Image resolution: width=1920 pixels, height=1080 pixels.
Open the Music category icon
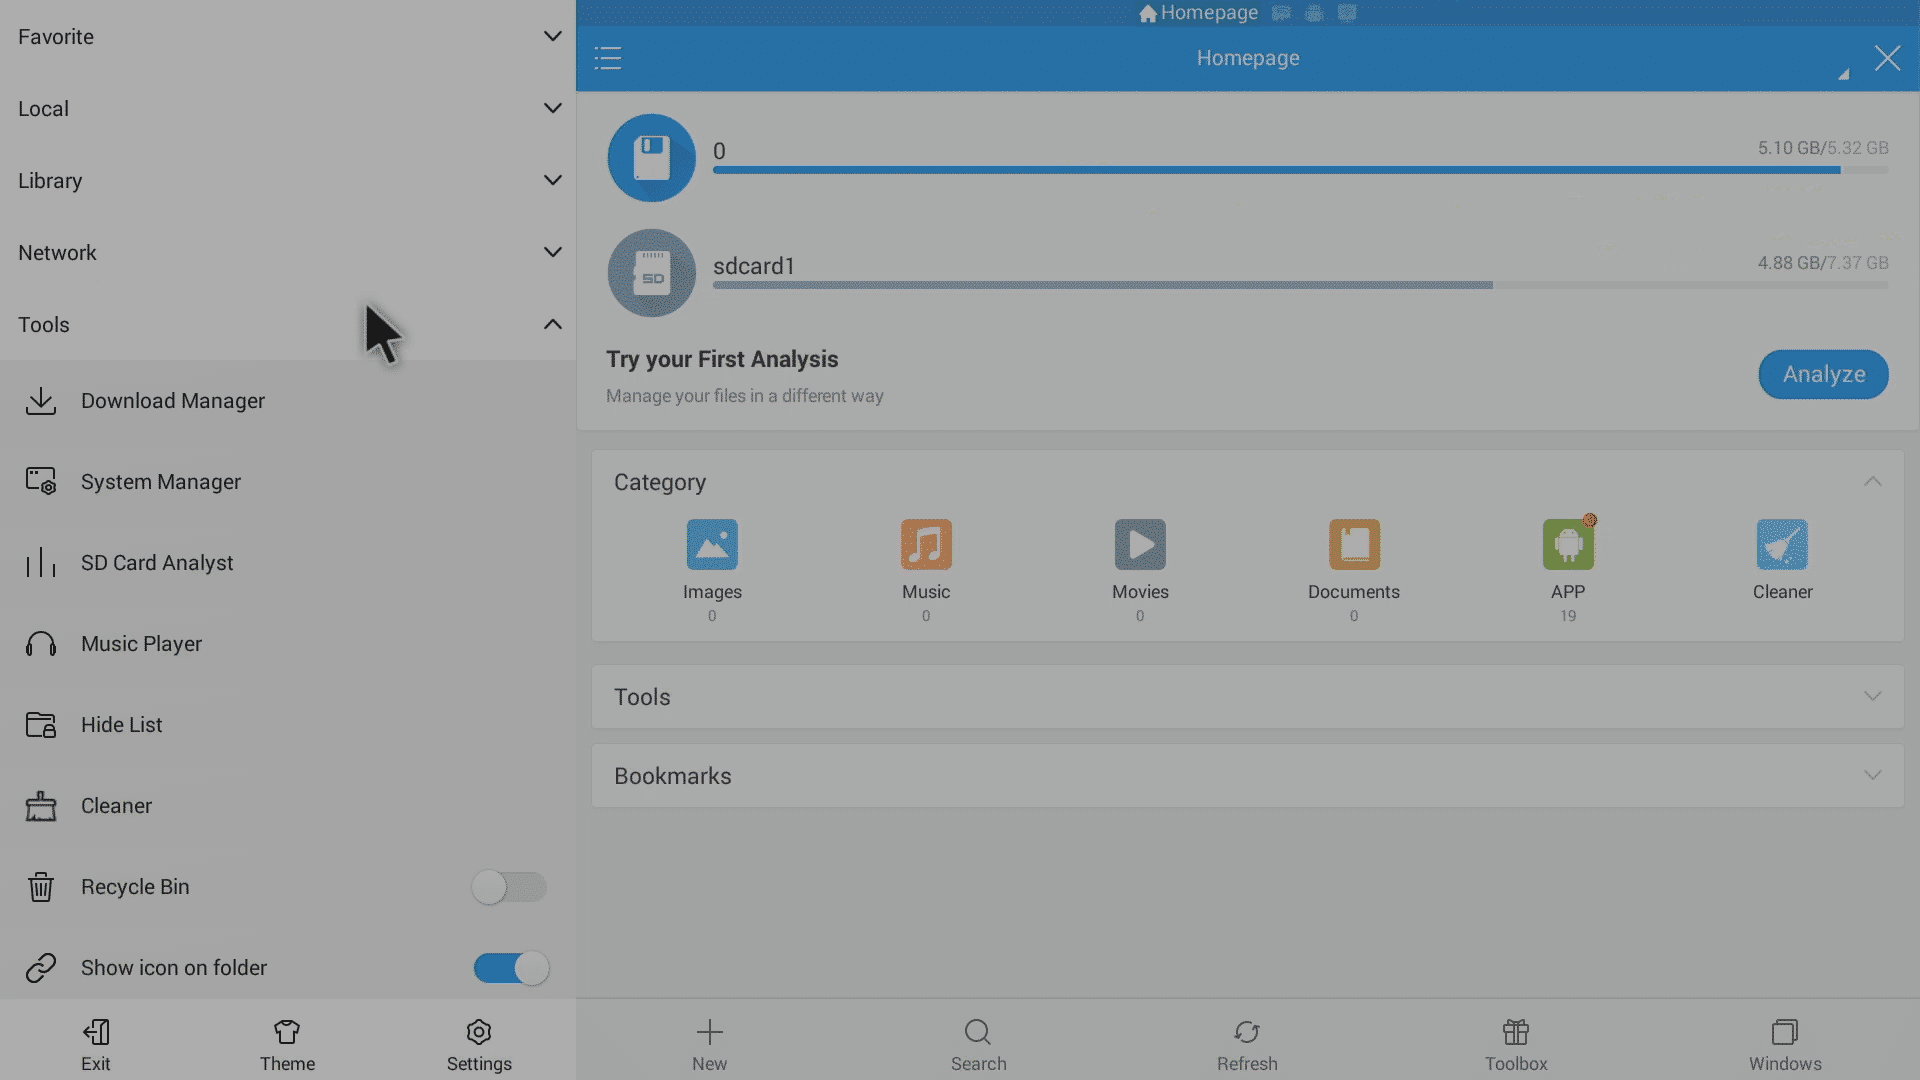coord(926,544)
